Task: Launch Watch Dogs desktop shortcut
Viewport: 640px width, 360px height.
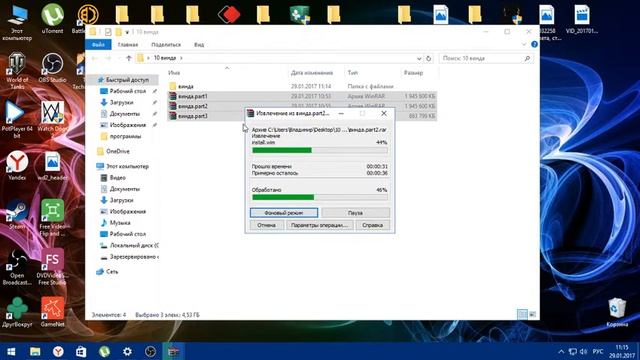Action: [52, 117]
